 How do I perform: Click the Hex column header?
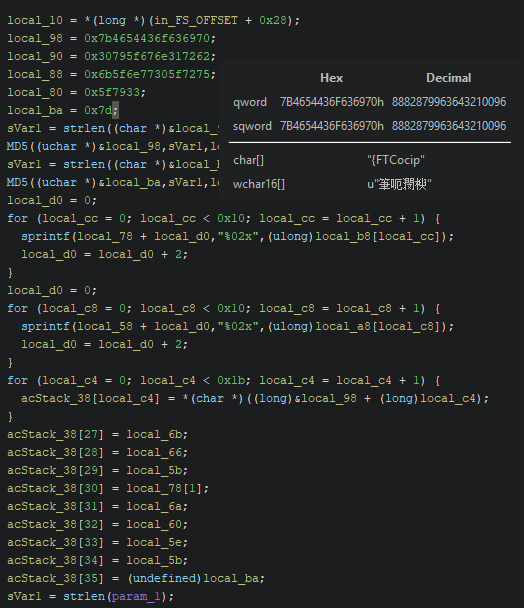click(x=332, y=78)
